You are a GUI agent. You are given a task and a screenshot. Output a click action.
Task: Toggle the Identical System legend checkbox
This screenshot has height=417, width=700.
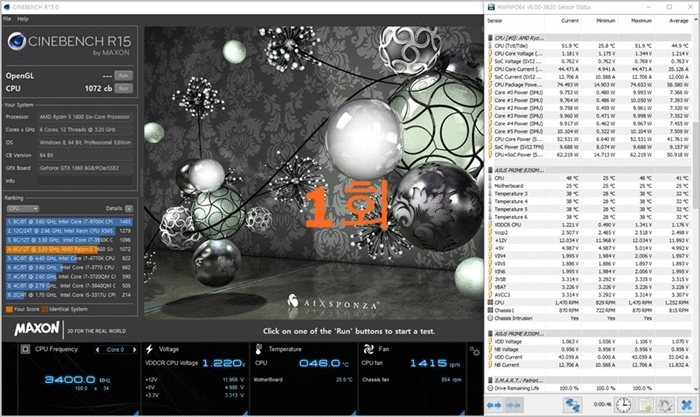click(x=44, y=309)
